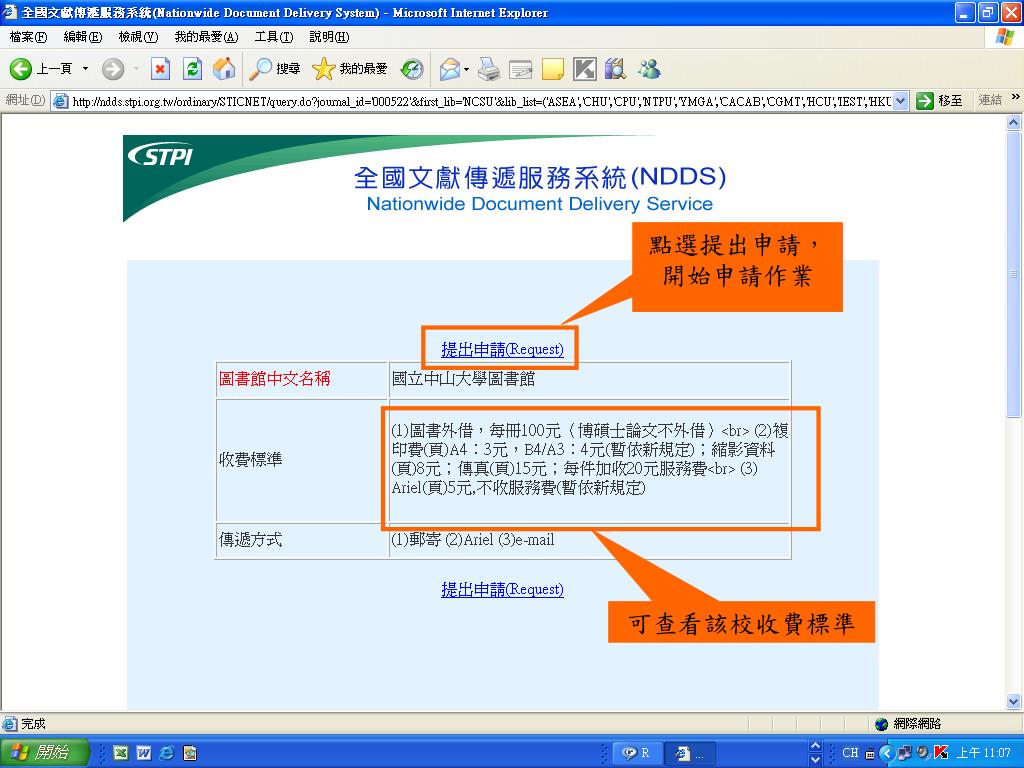This screenshot has width=1024, height=768.
Task: Click the taskbar clock 上午 11:07
Action: (x=984, y=753)
